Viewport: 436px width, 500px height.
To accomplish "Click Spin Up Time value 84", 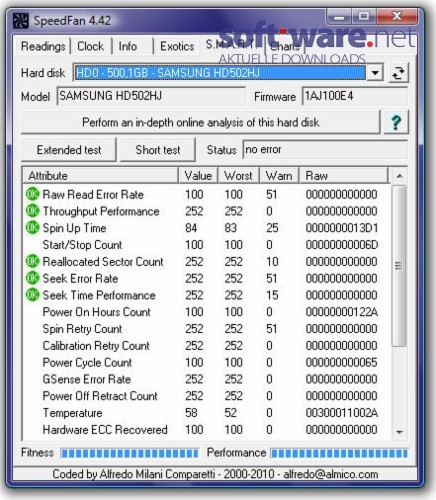I will click(x=191, y=228).
